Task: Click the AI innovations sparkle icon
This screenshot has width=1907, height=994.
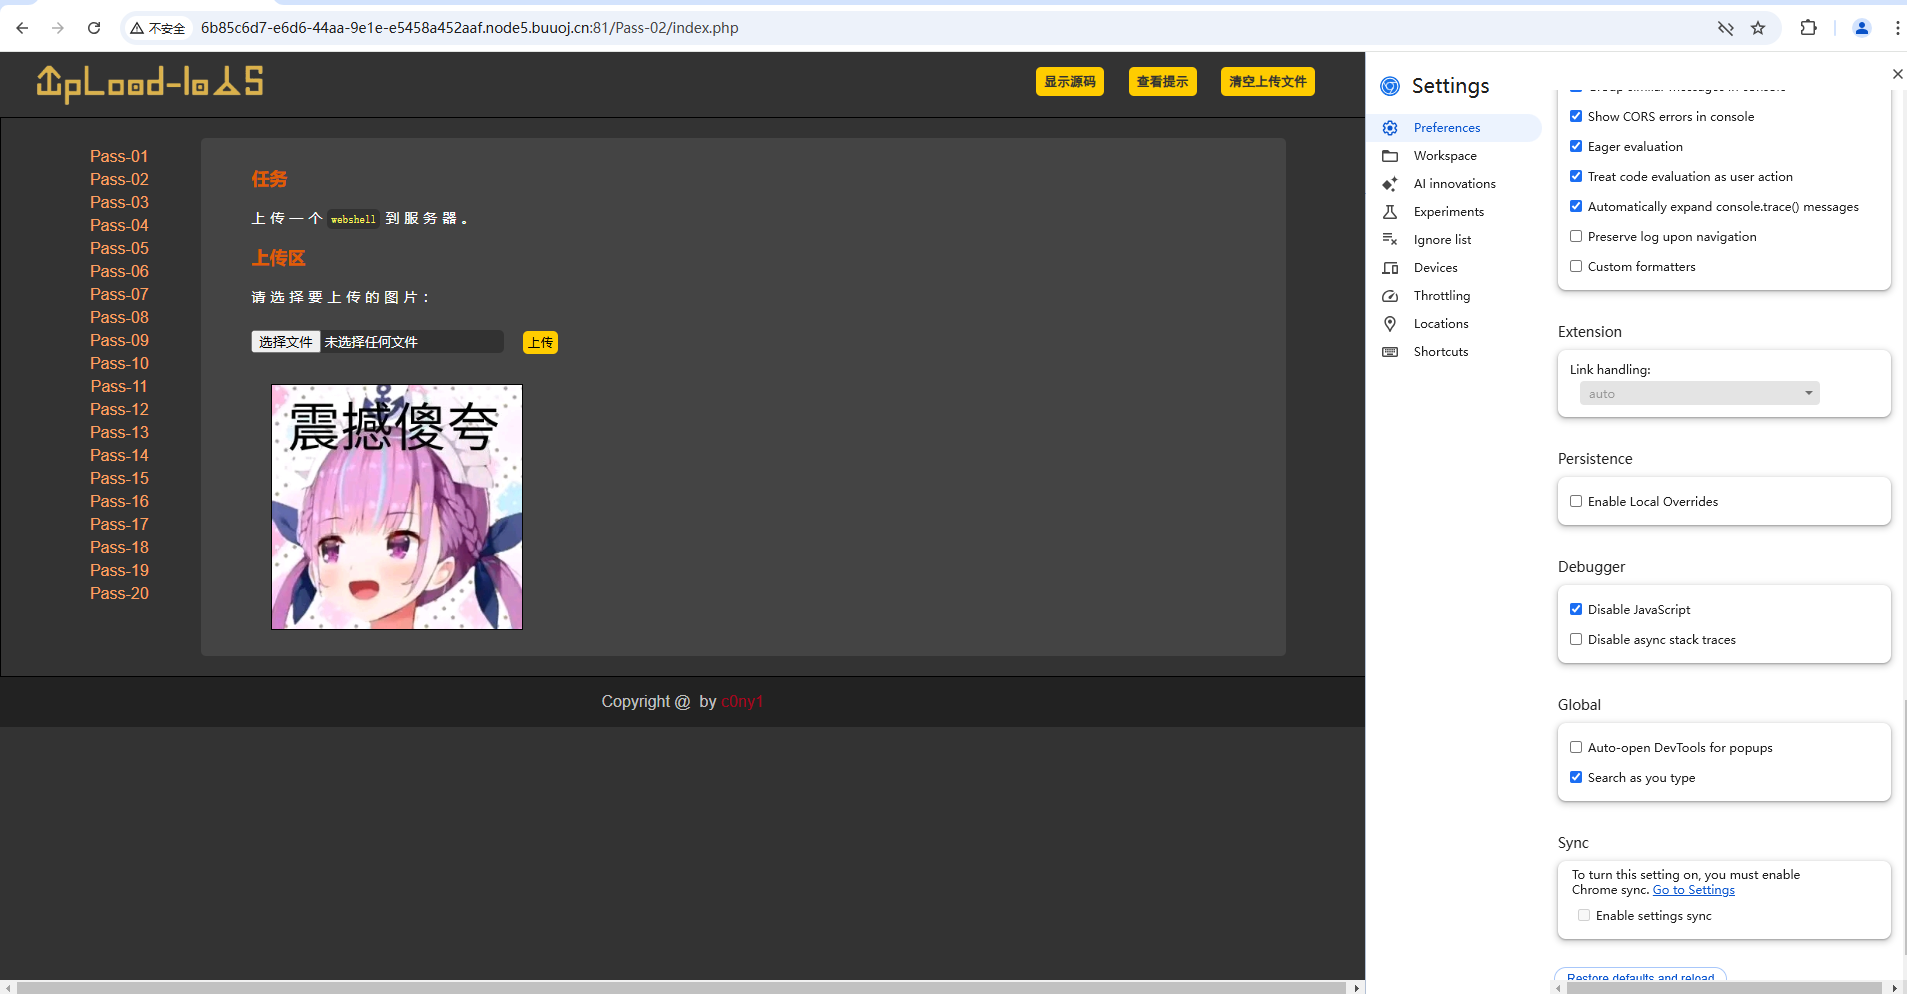Action: coord(1390,184)
